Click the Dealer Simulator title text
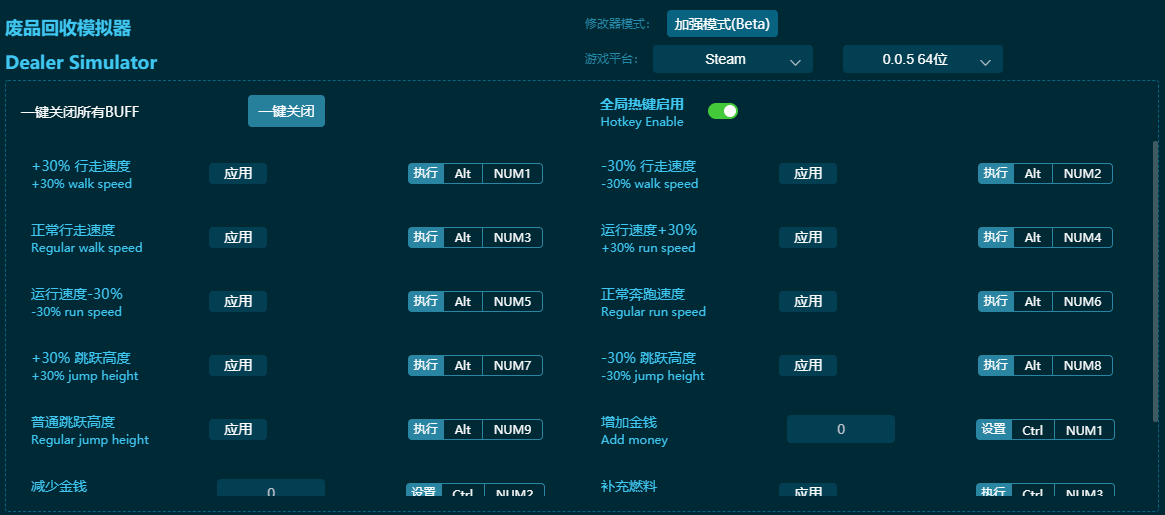This screenshot has height=515, width=1165. pos(81,62)
